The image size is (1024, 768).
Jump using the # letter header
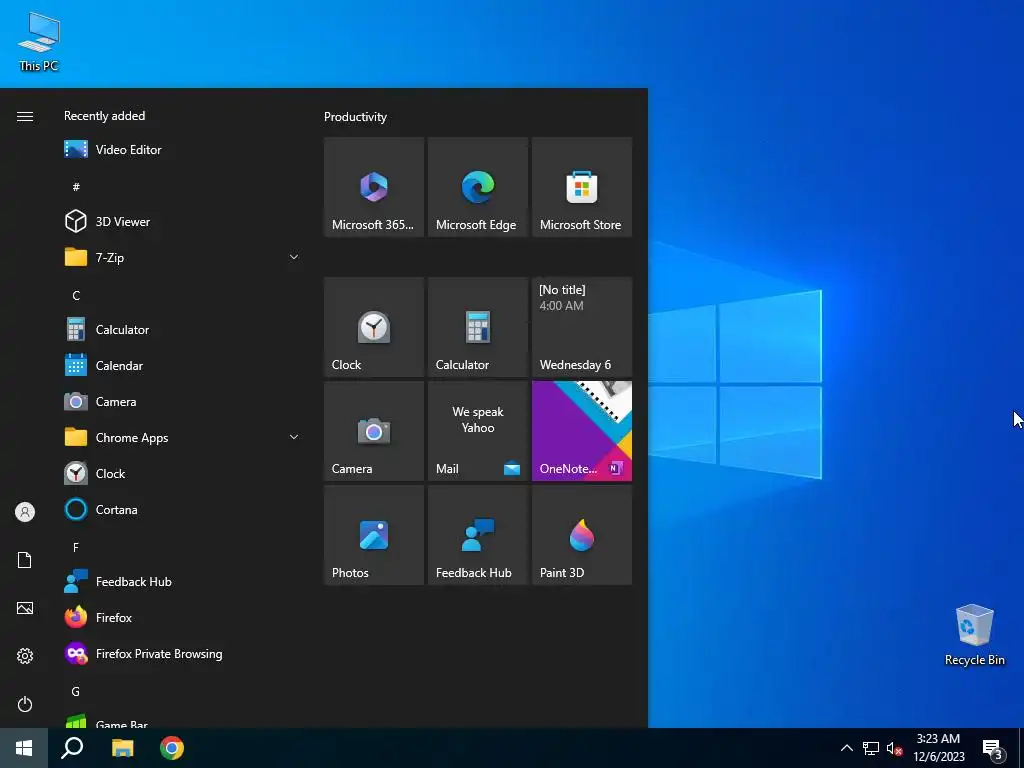point(76,187)
